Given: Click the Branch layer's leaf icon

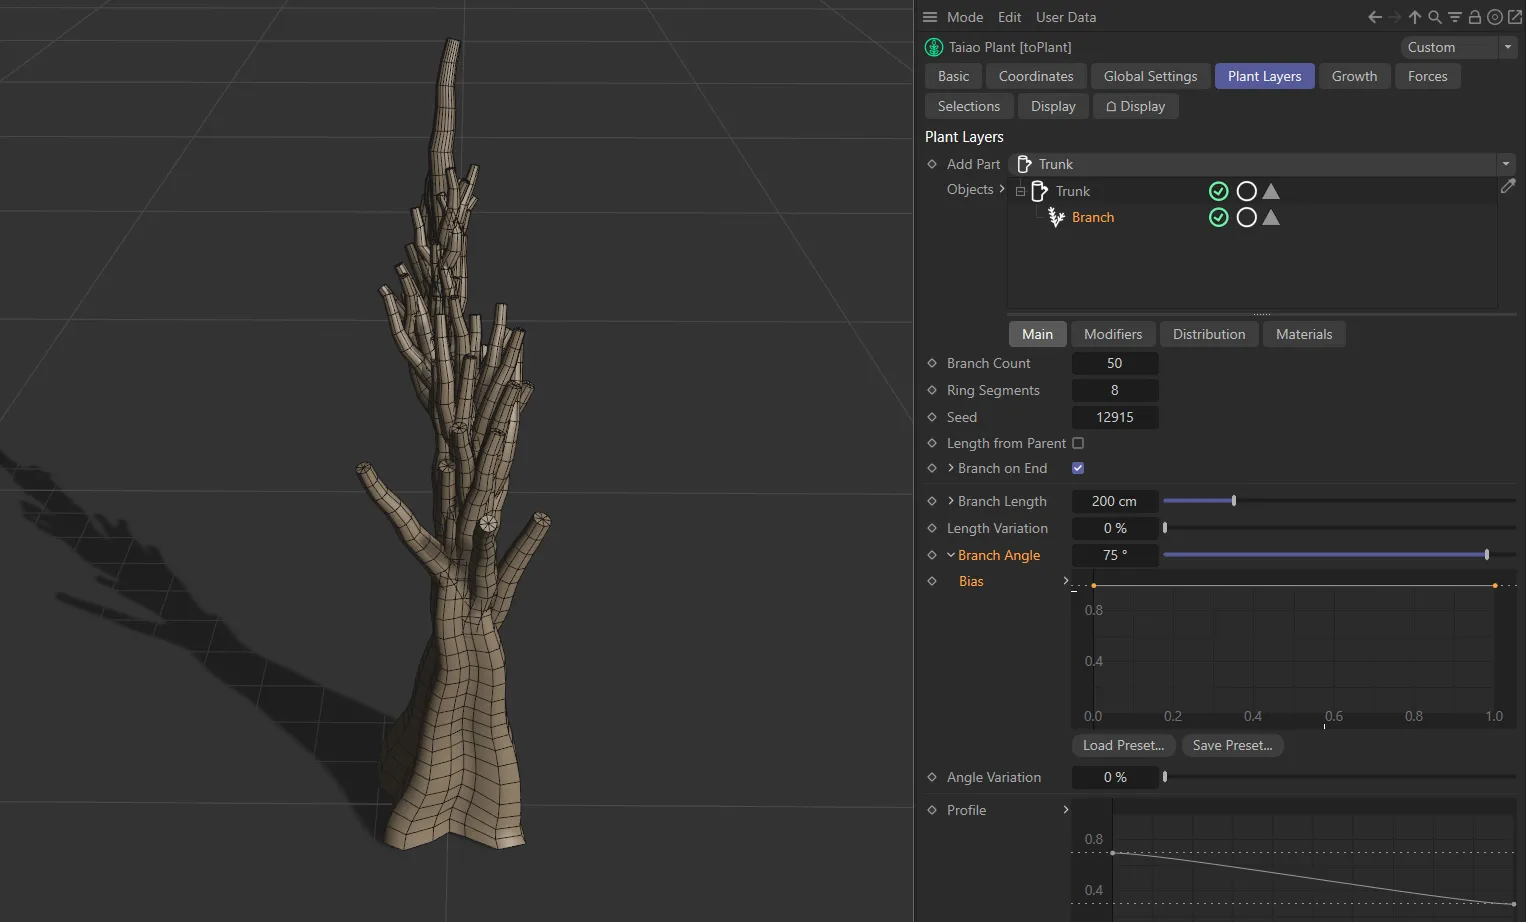Looking at the screenshot, I should click(1056, 217).
